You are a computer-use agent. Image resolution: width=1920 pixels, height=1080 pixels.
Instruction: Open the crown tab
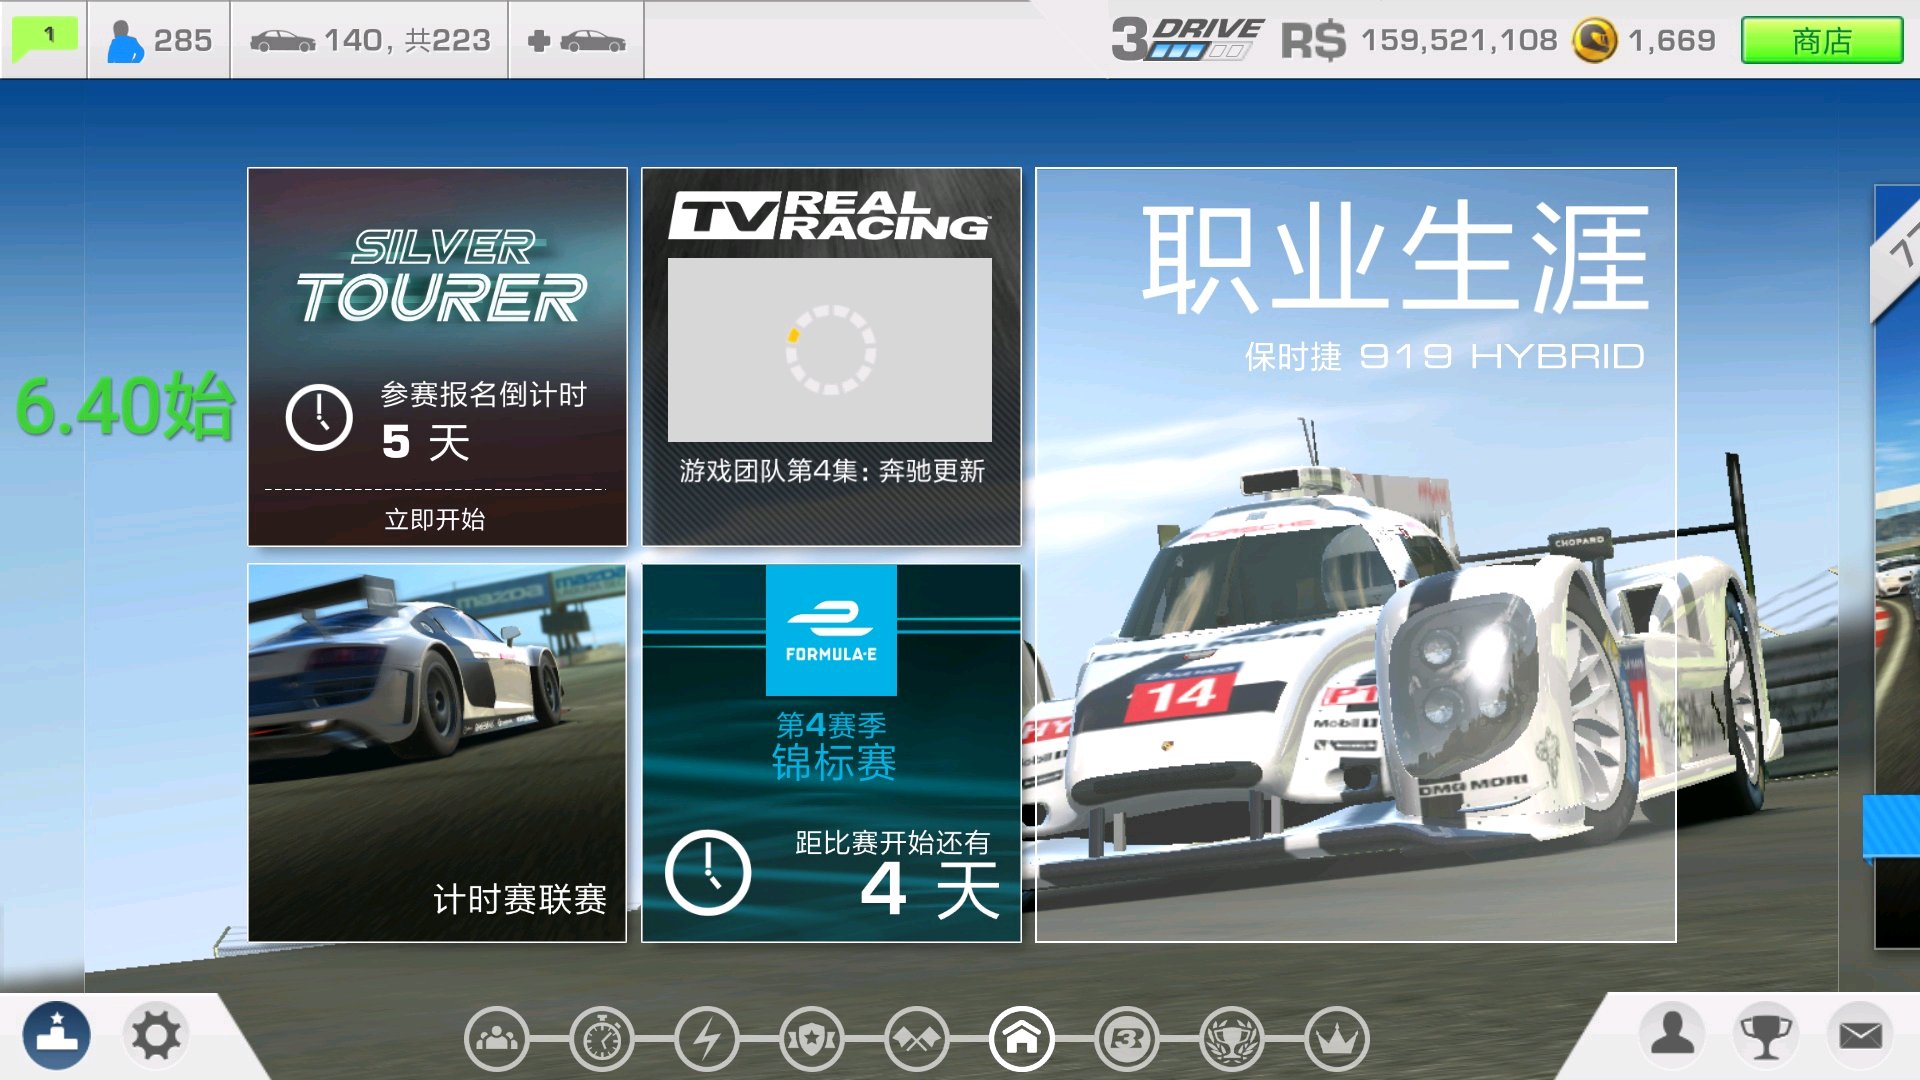coord(1337,1039)
